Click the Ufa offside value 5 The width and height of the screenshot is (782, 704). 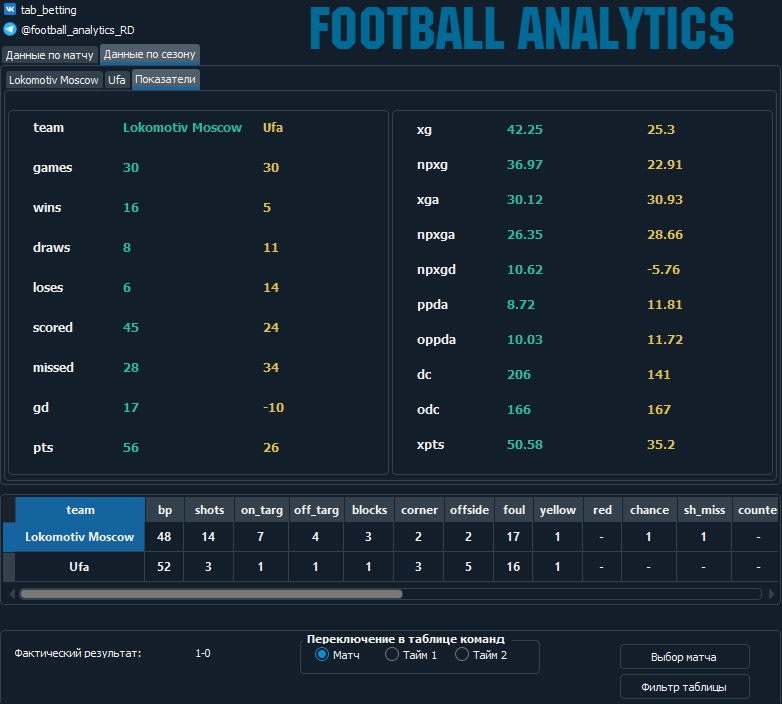pyautogui.click(x=468, y=566)
